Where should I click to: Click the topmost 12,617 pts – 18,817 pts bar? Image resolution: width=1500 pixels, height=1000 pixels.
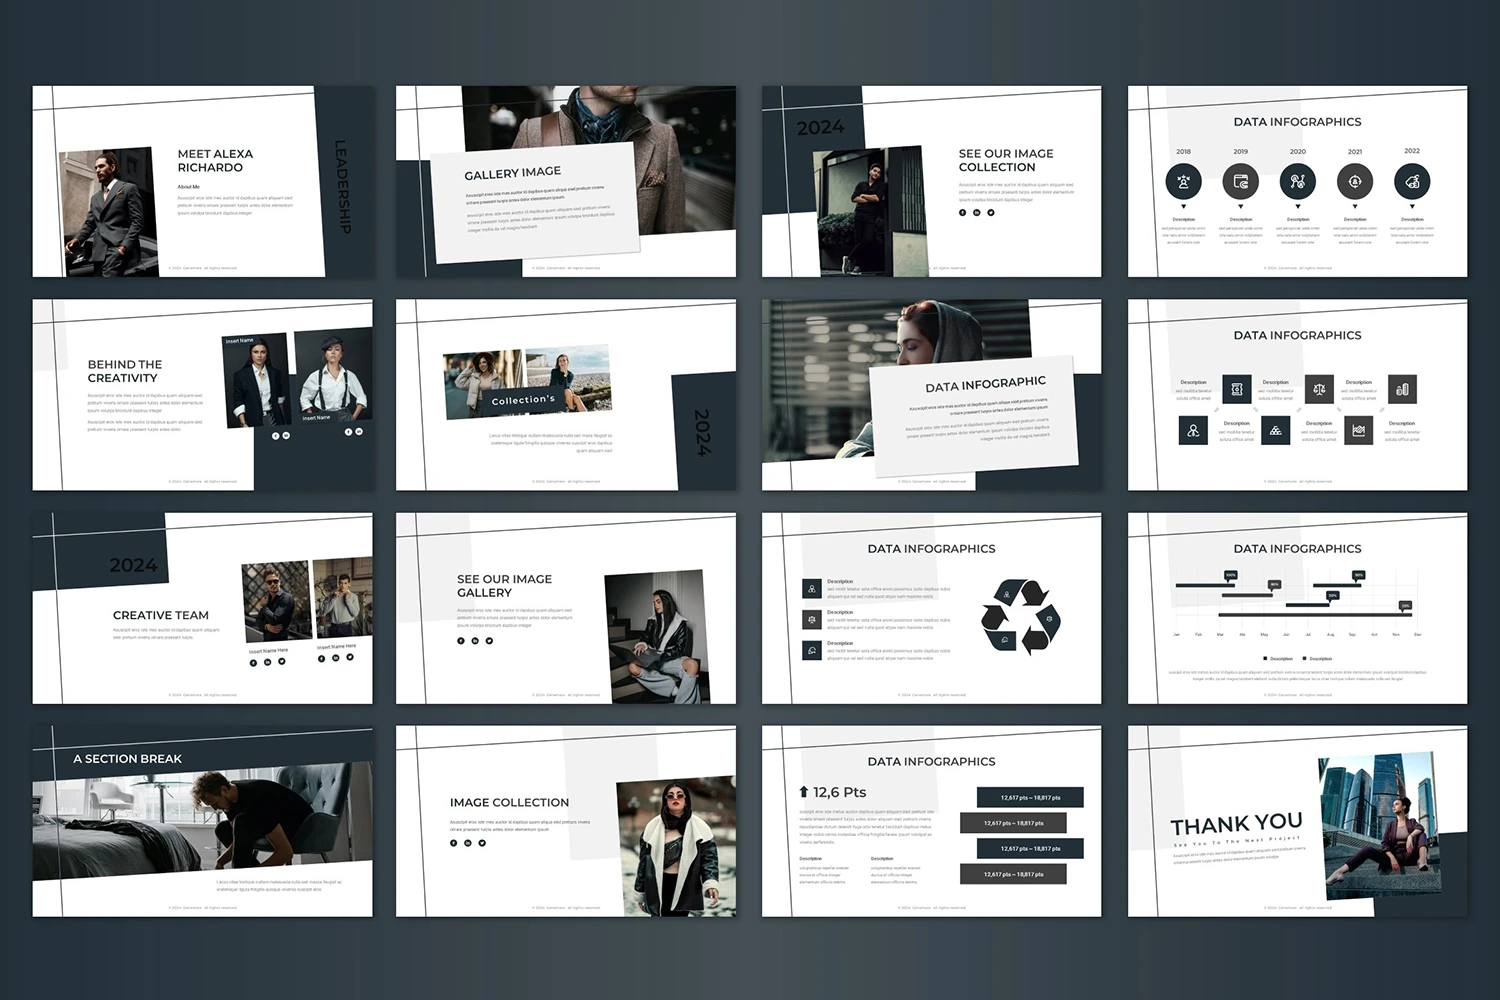[x=1030, y=797]
